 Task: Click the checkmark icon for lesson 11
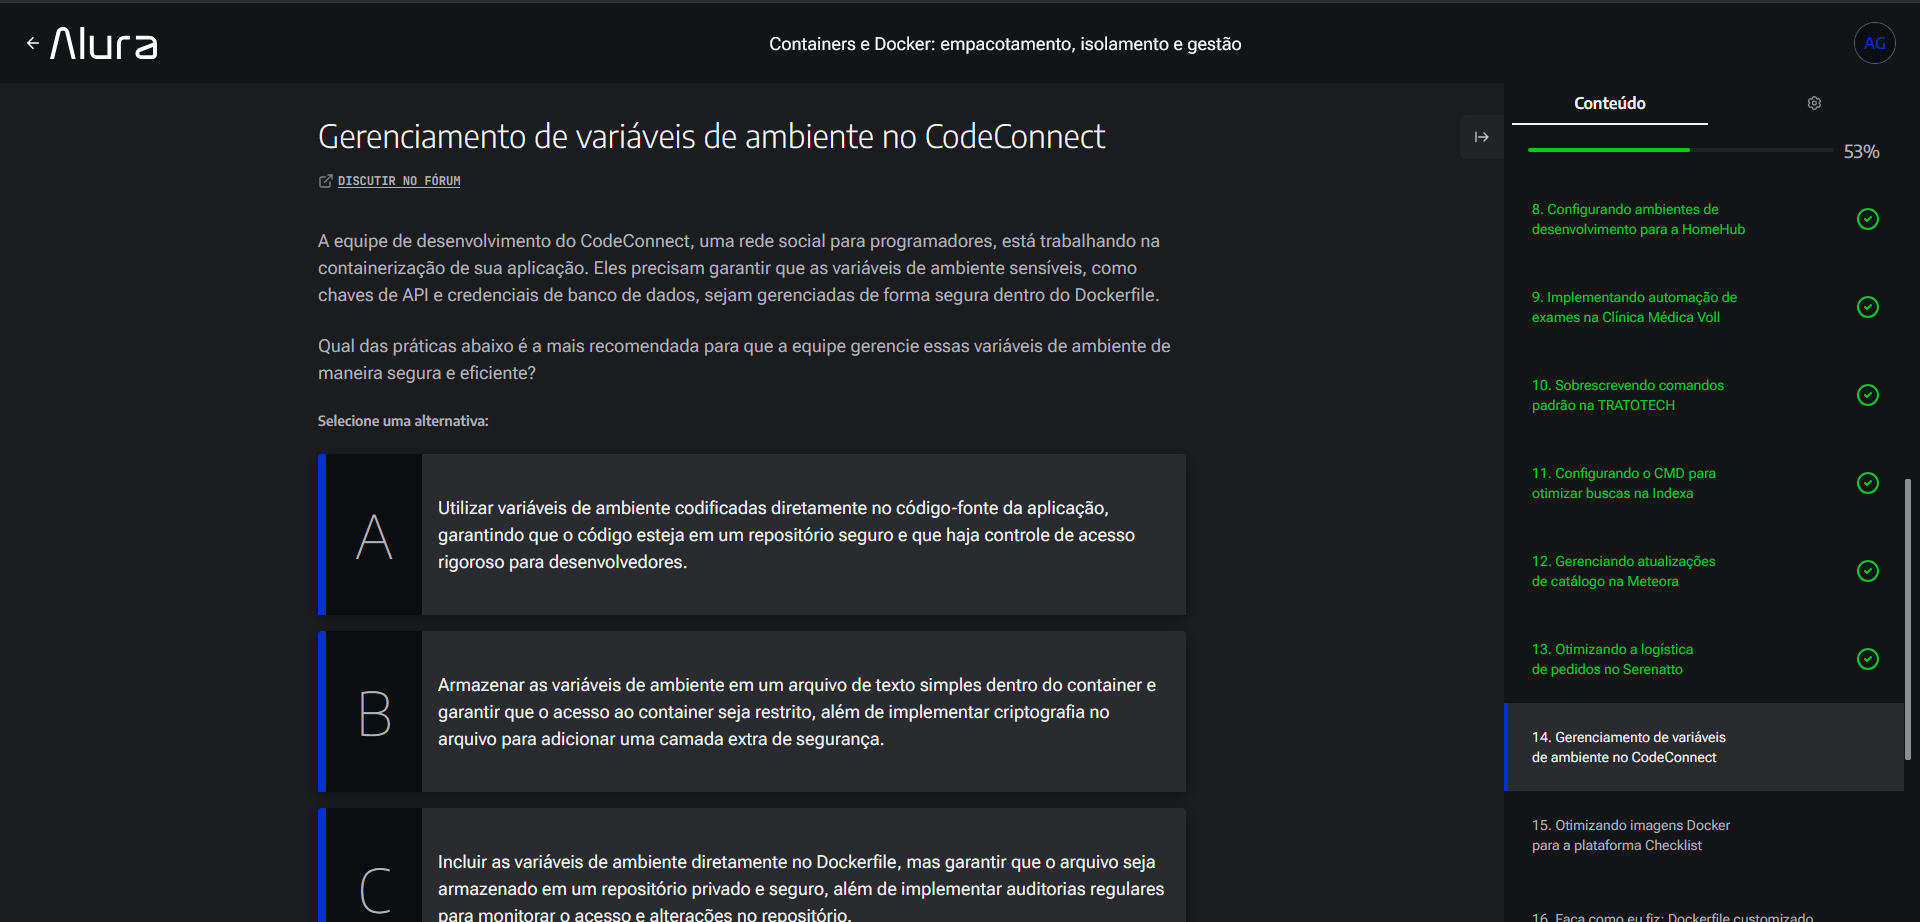(x=1867, y=483)
